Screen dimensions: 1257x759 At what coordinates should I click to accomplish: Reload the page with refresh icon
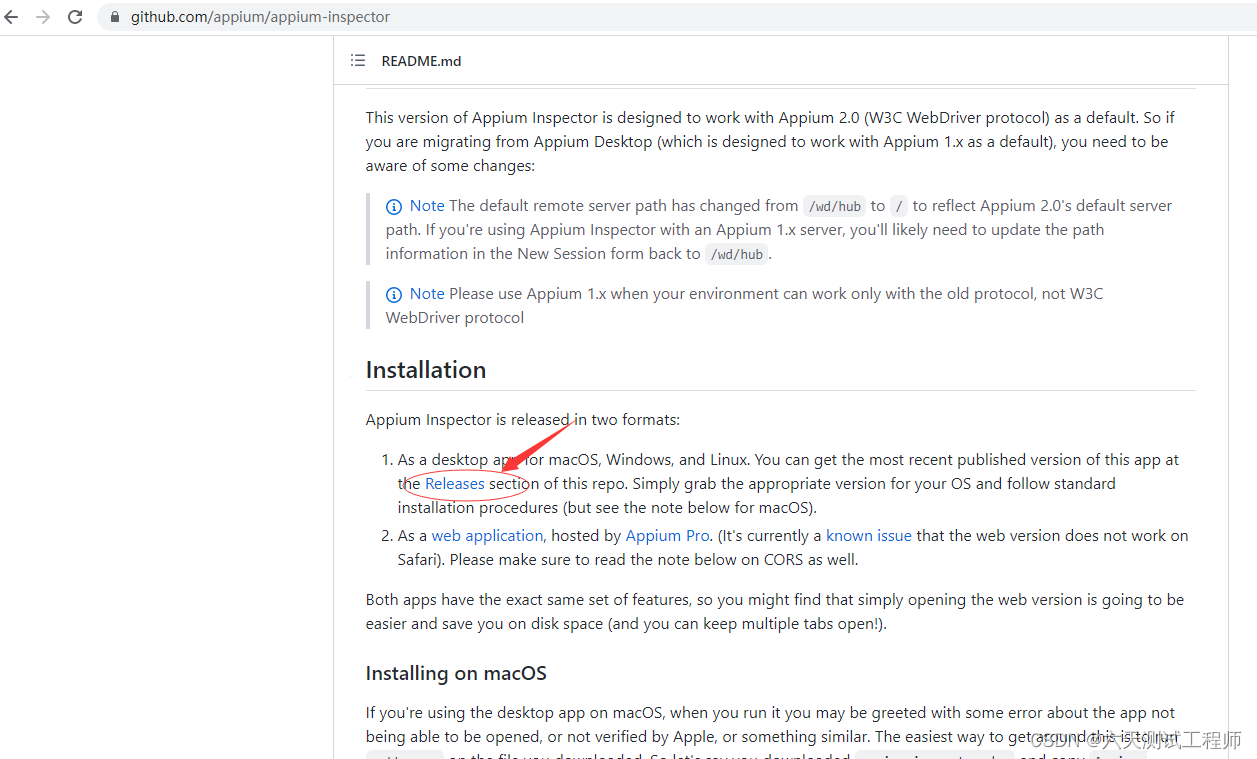point(75,17)
